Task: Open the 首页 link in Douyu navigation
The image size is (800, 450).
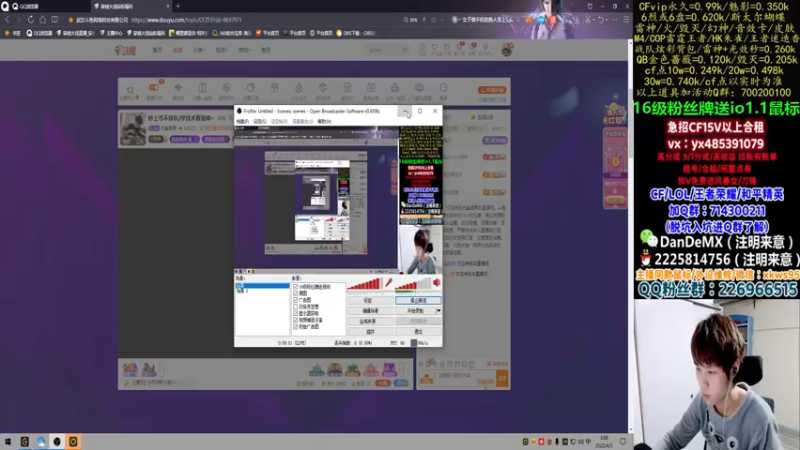Action: pos(158,50)
